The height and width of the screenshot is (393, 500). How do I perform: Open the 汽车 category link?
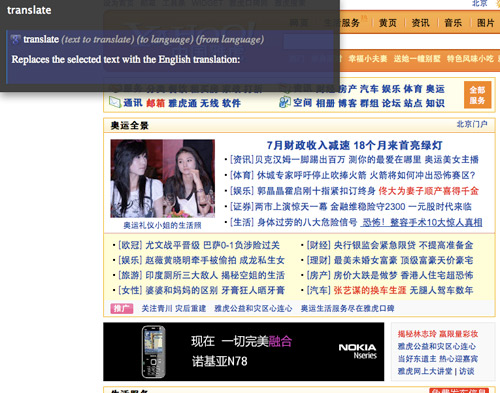click(x=369, y=89)
